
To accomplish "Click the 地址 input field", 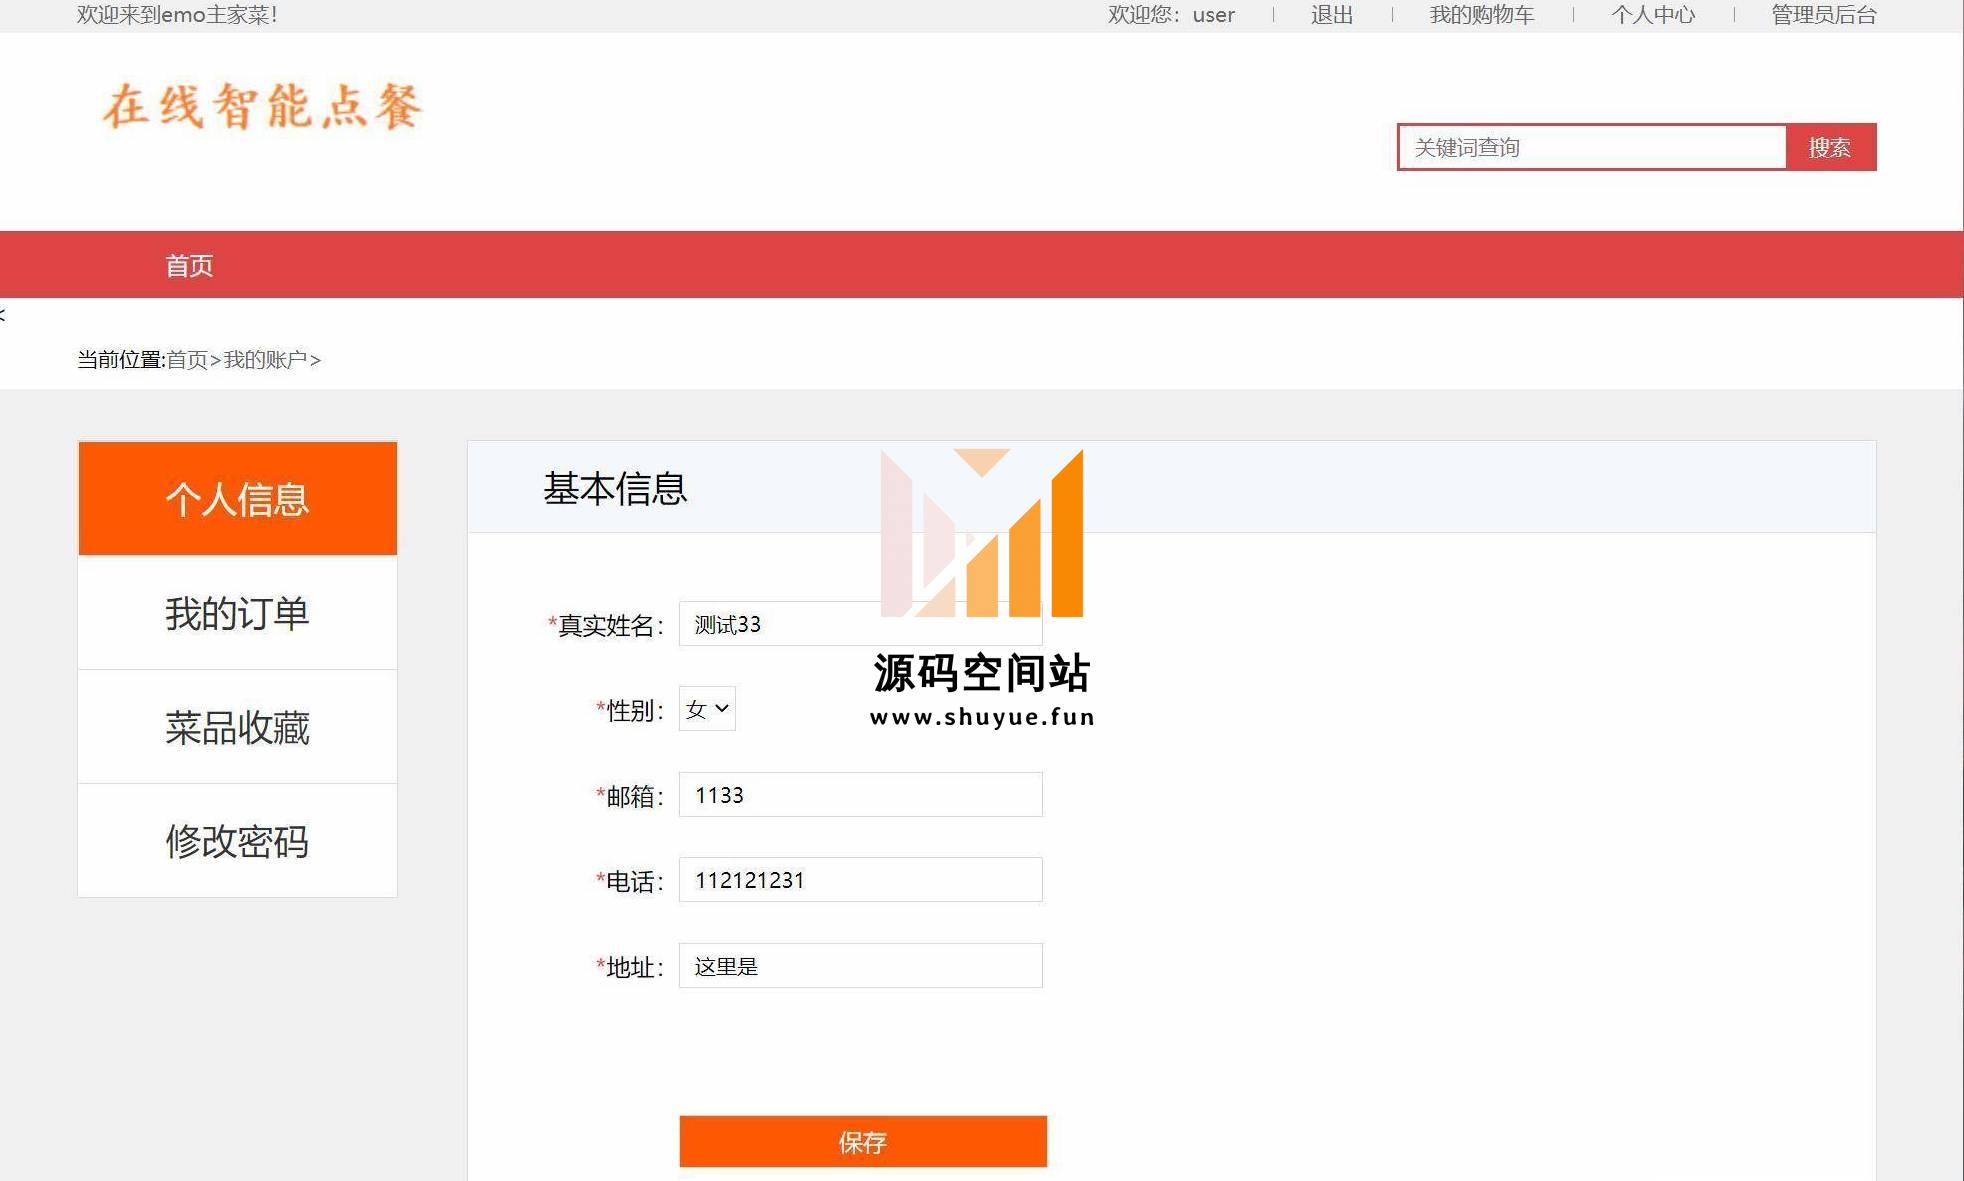I will tap(860, 966).
